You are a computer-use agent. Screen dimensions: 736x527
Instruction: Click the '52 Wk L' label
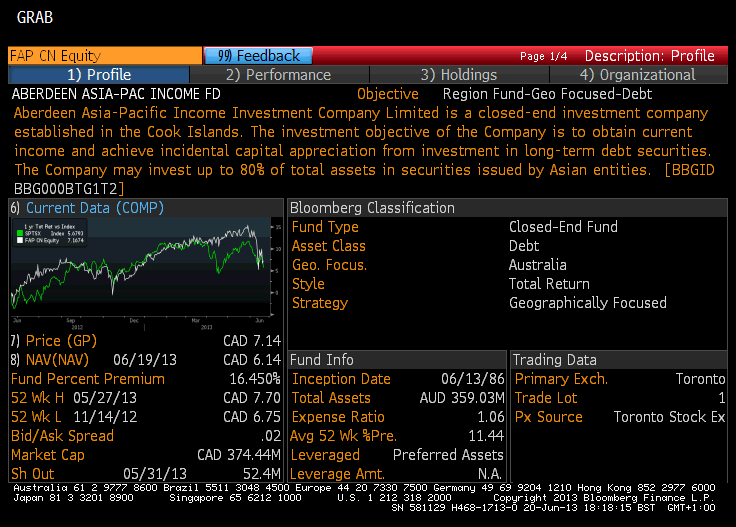[x=36, y=417]
